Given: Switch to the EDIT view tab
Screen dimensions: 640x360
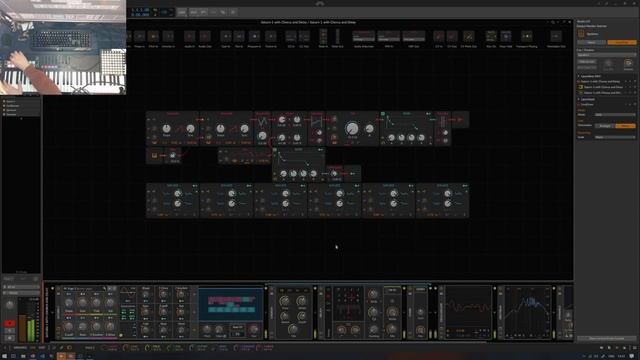Looking at the screenshot, I should coord(42,347).
